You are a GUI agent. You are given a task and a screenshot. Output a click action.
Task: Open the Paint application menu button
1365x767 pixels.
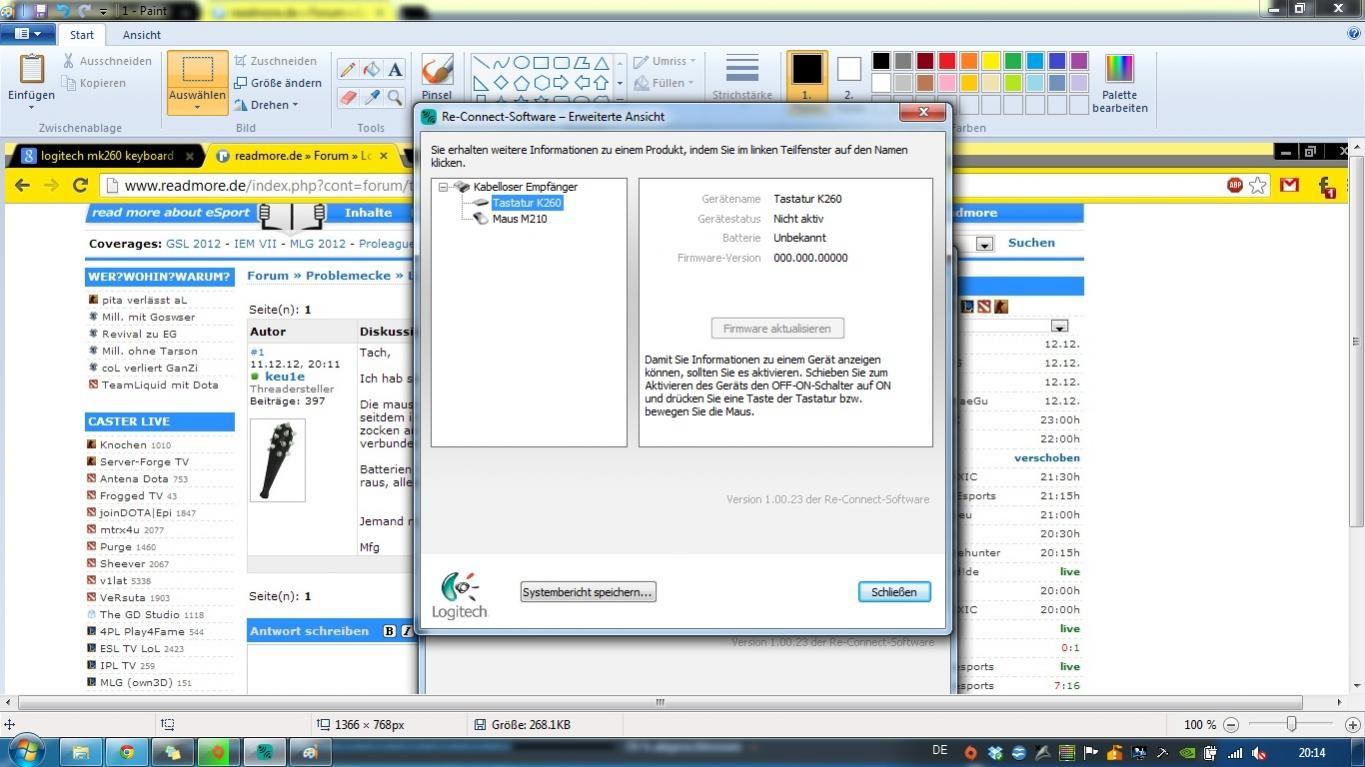point(28,34)
